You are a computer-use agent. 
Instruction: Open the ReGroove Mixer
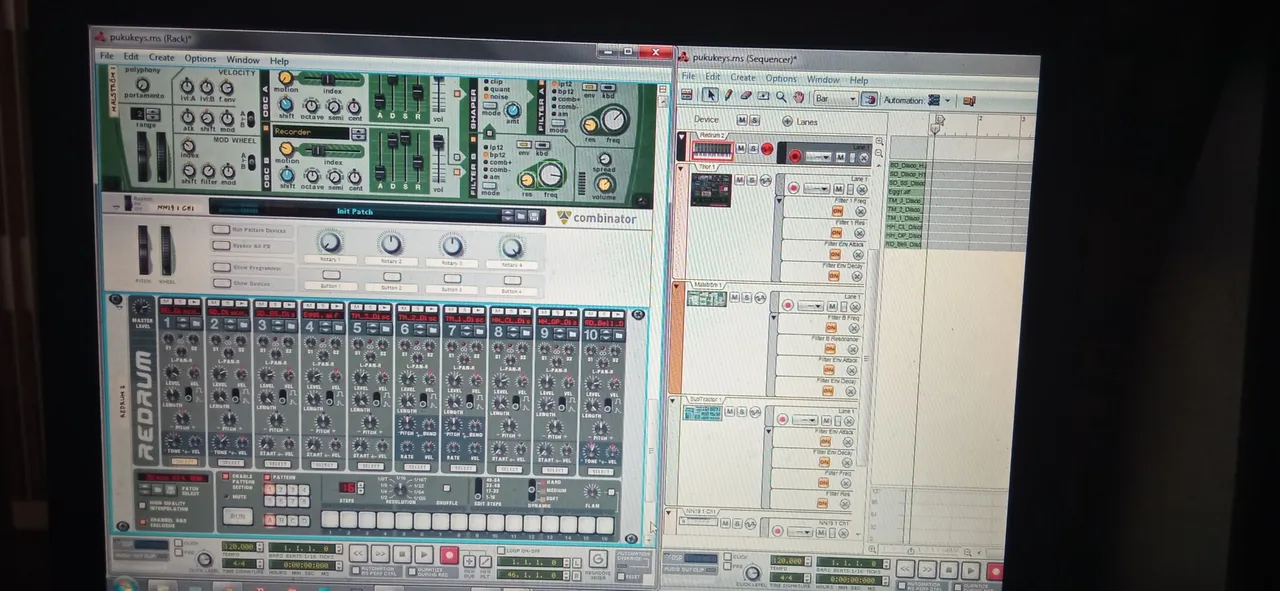tap(598, 559)
